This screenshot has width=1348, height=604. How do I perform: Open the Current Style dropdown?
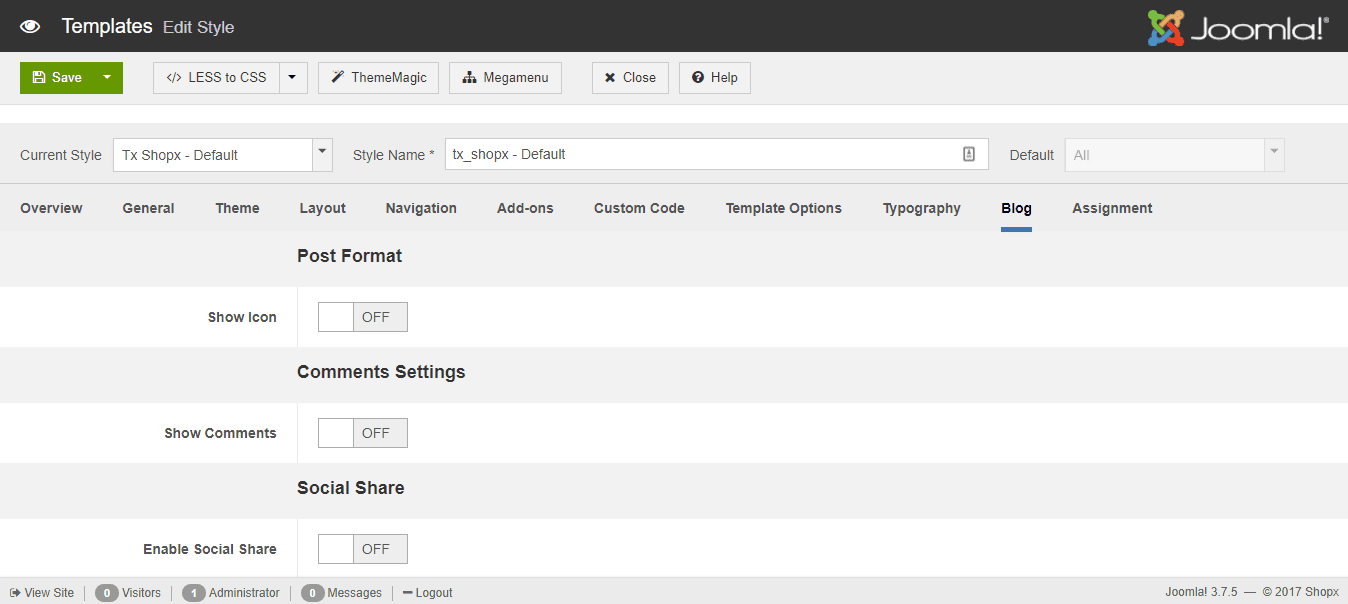click(321, 154)
